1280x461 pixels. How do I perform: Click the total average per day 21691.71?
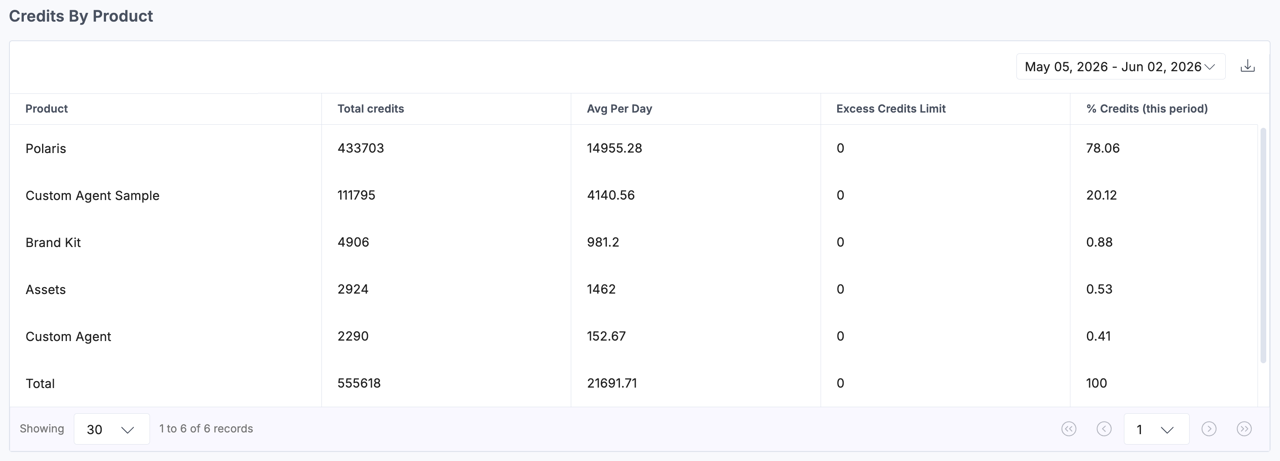click(x=612, y=383)
